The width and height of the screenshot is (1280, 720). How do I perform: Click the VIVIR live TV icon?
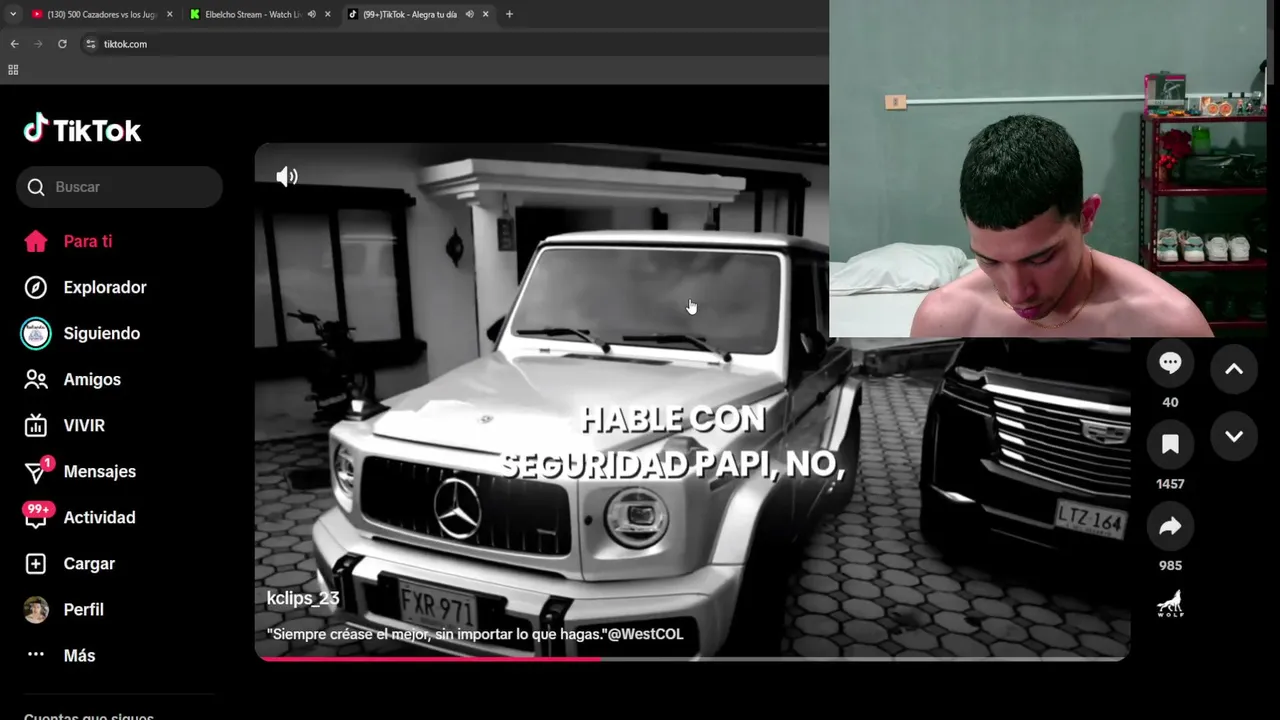pos(36,425)
